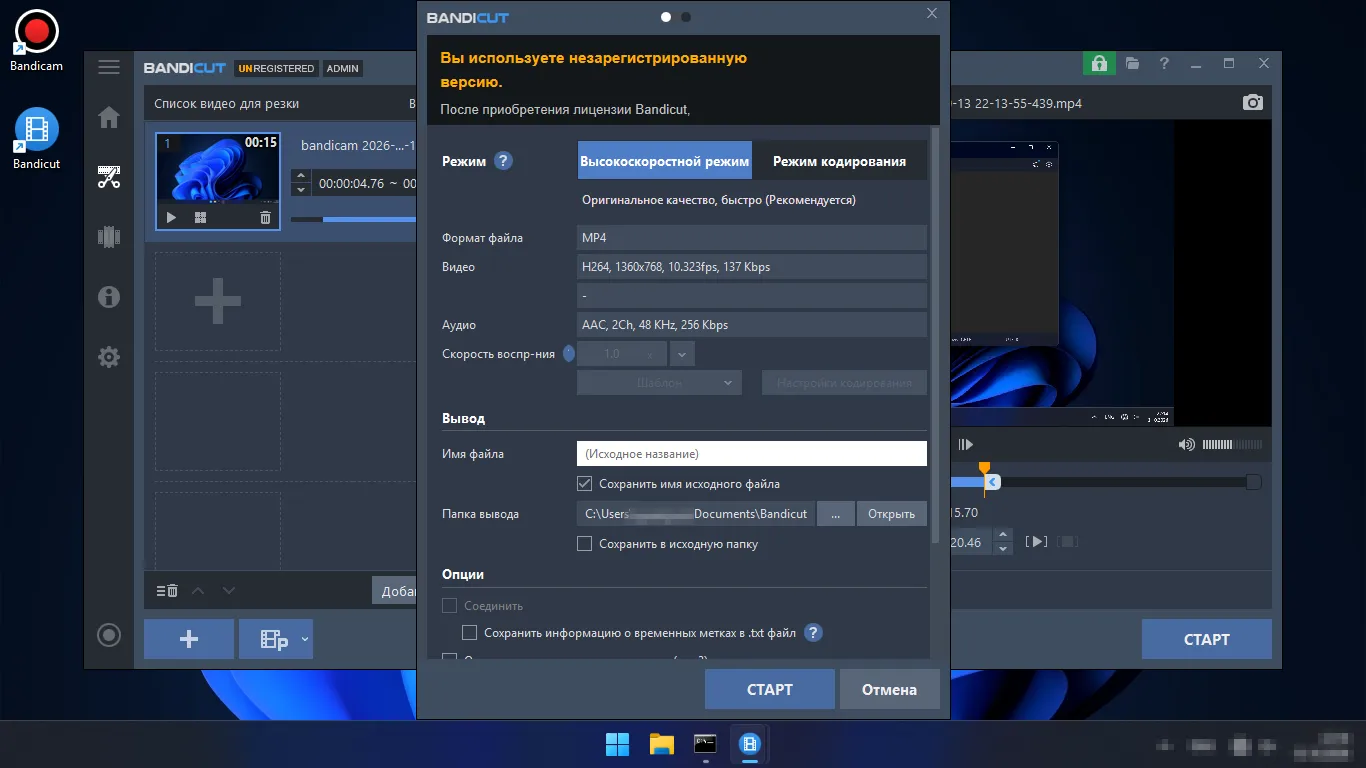Image resolution: width=1366 pixels, height=768 pixels.
Task: Toggle "Сохранить имя исходного файла" checkbox
Action: pyautogui.click(x=585, y=484)
